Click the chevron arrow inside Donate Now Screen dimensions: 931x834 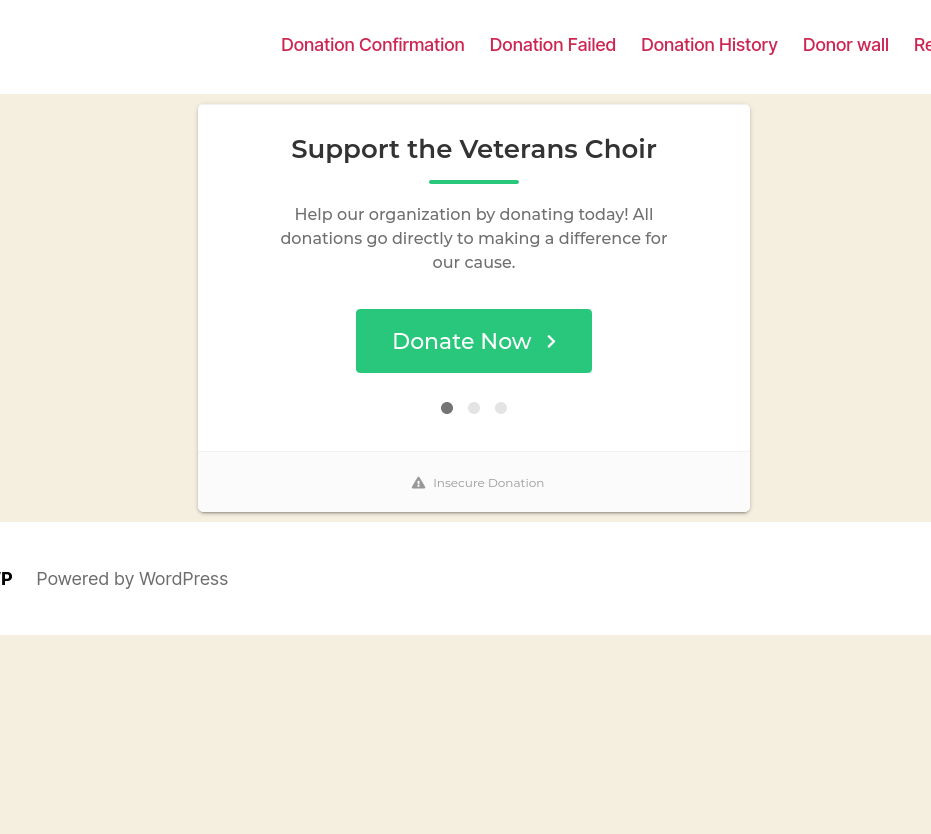[x=551, y=341]
